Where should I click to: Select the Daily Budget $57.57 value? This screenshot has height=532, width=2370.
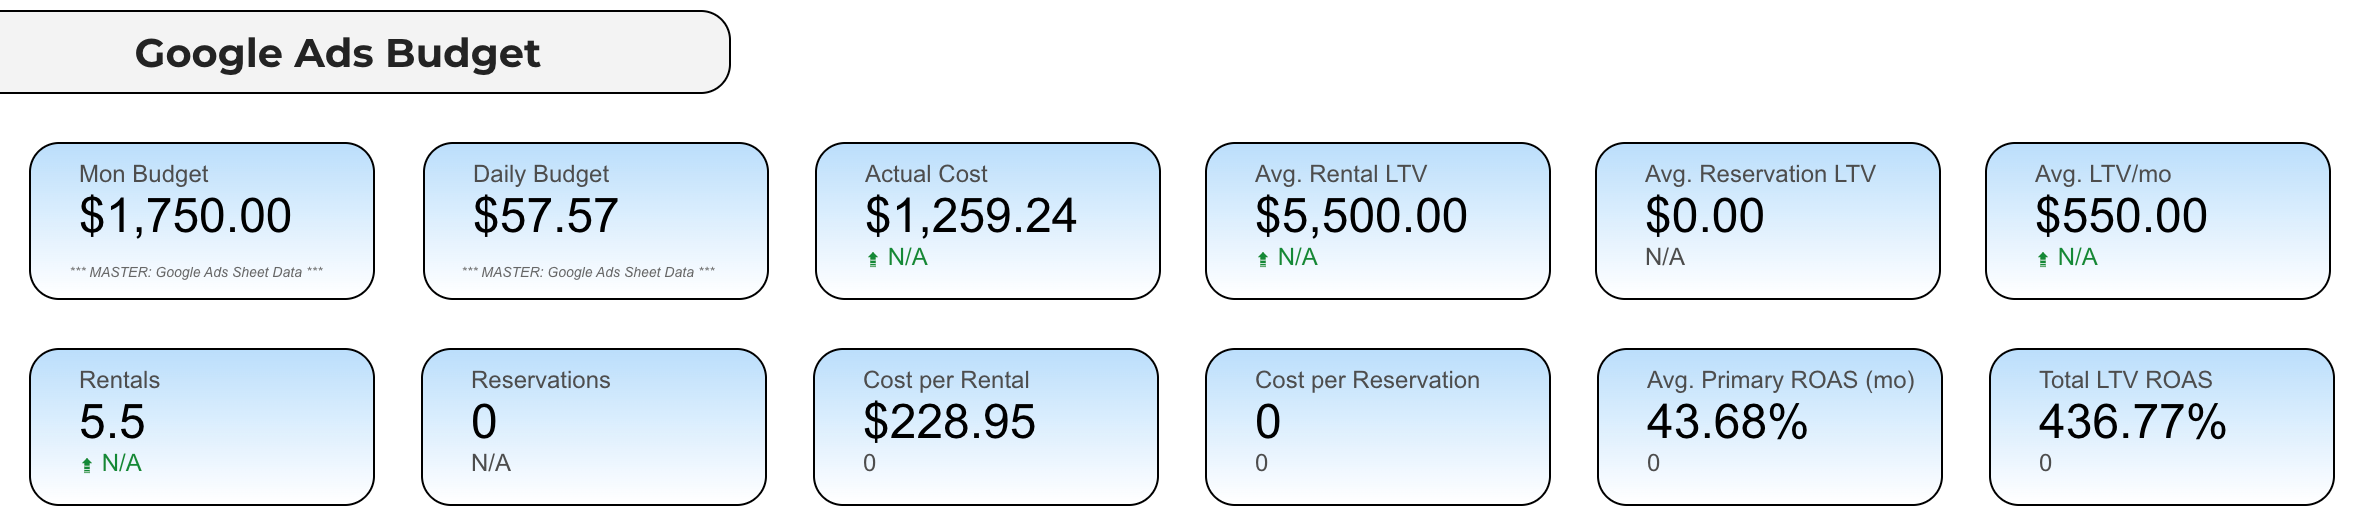[546, 216]
